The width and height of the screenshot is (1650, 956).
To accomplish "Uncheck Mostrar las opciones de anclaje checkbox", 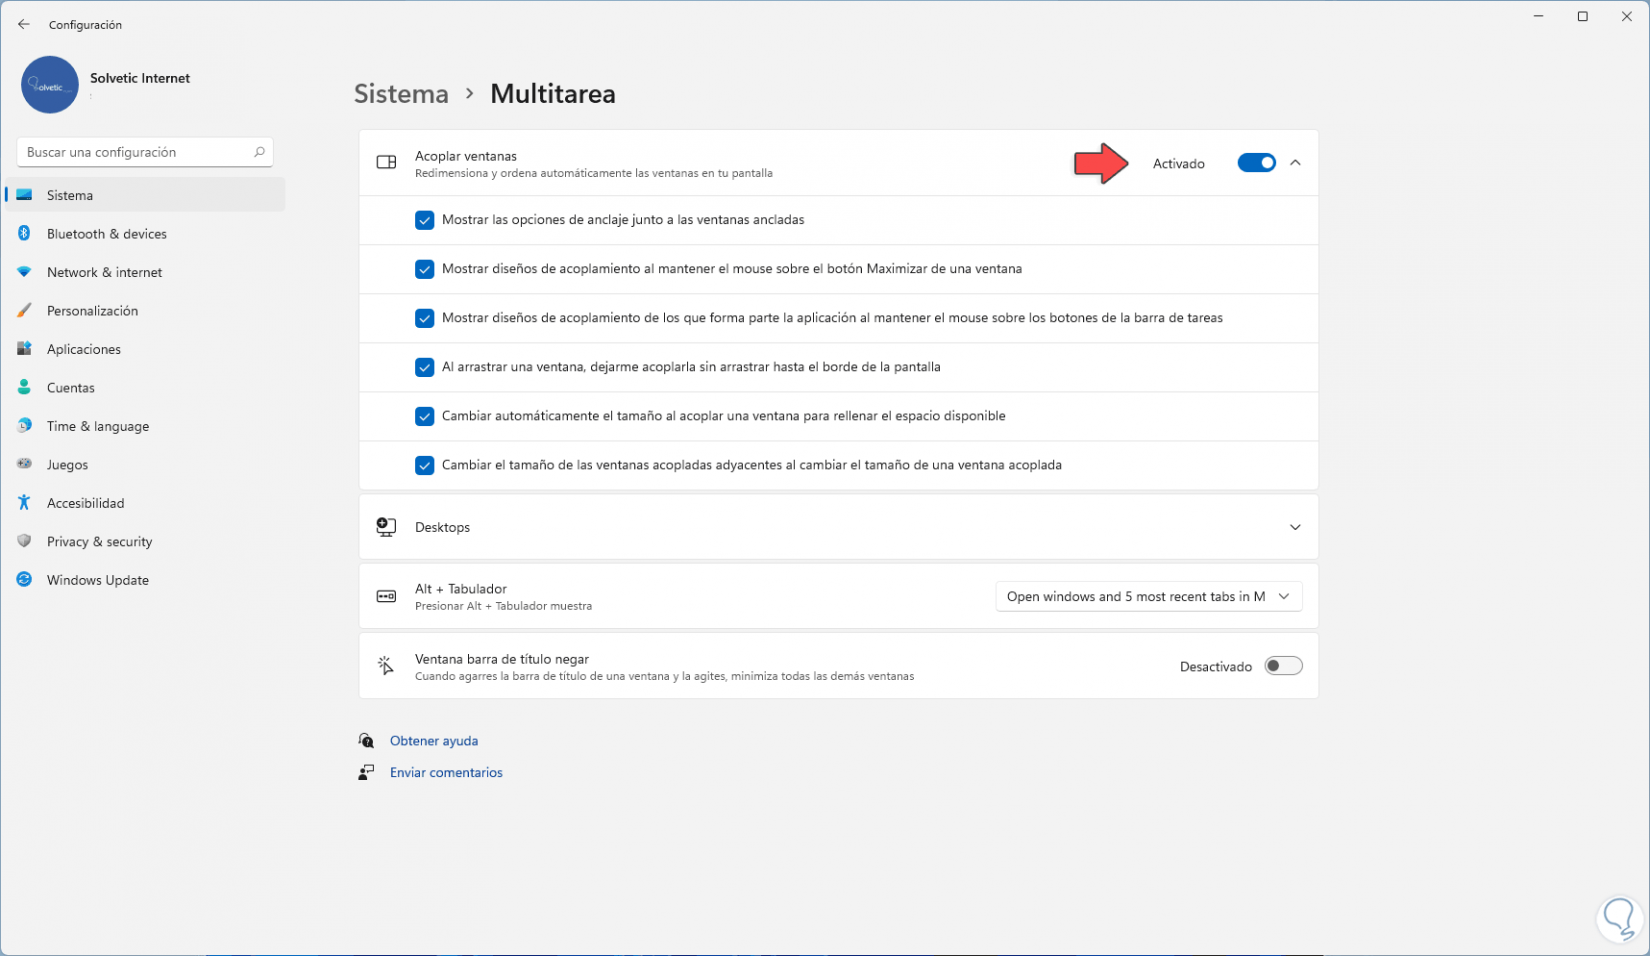I will coord(425,220).
